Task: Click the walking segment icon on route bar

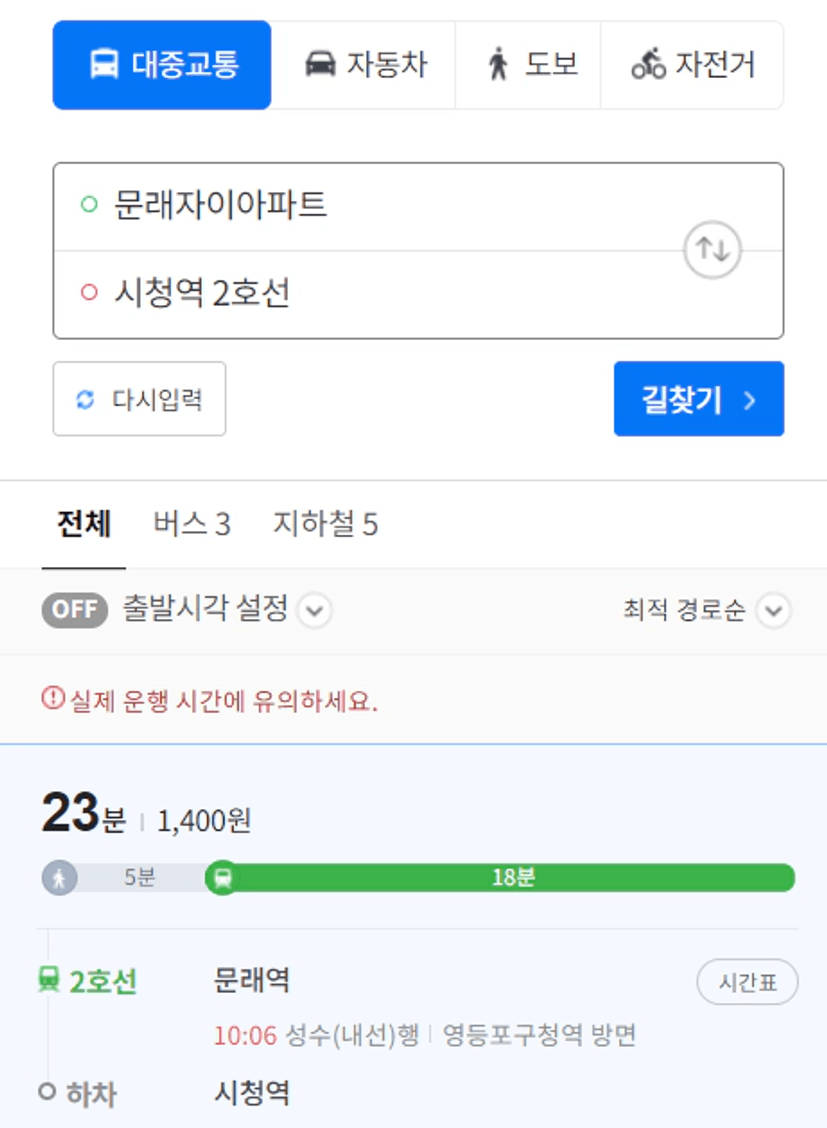Action: click(x=60, y=878)
